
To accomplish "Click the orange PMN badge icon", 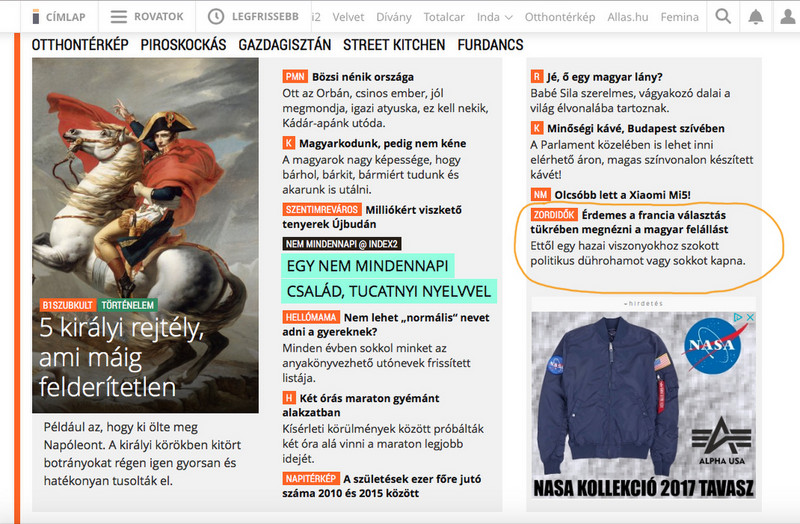I will click(x=295, y=77).
